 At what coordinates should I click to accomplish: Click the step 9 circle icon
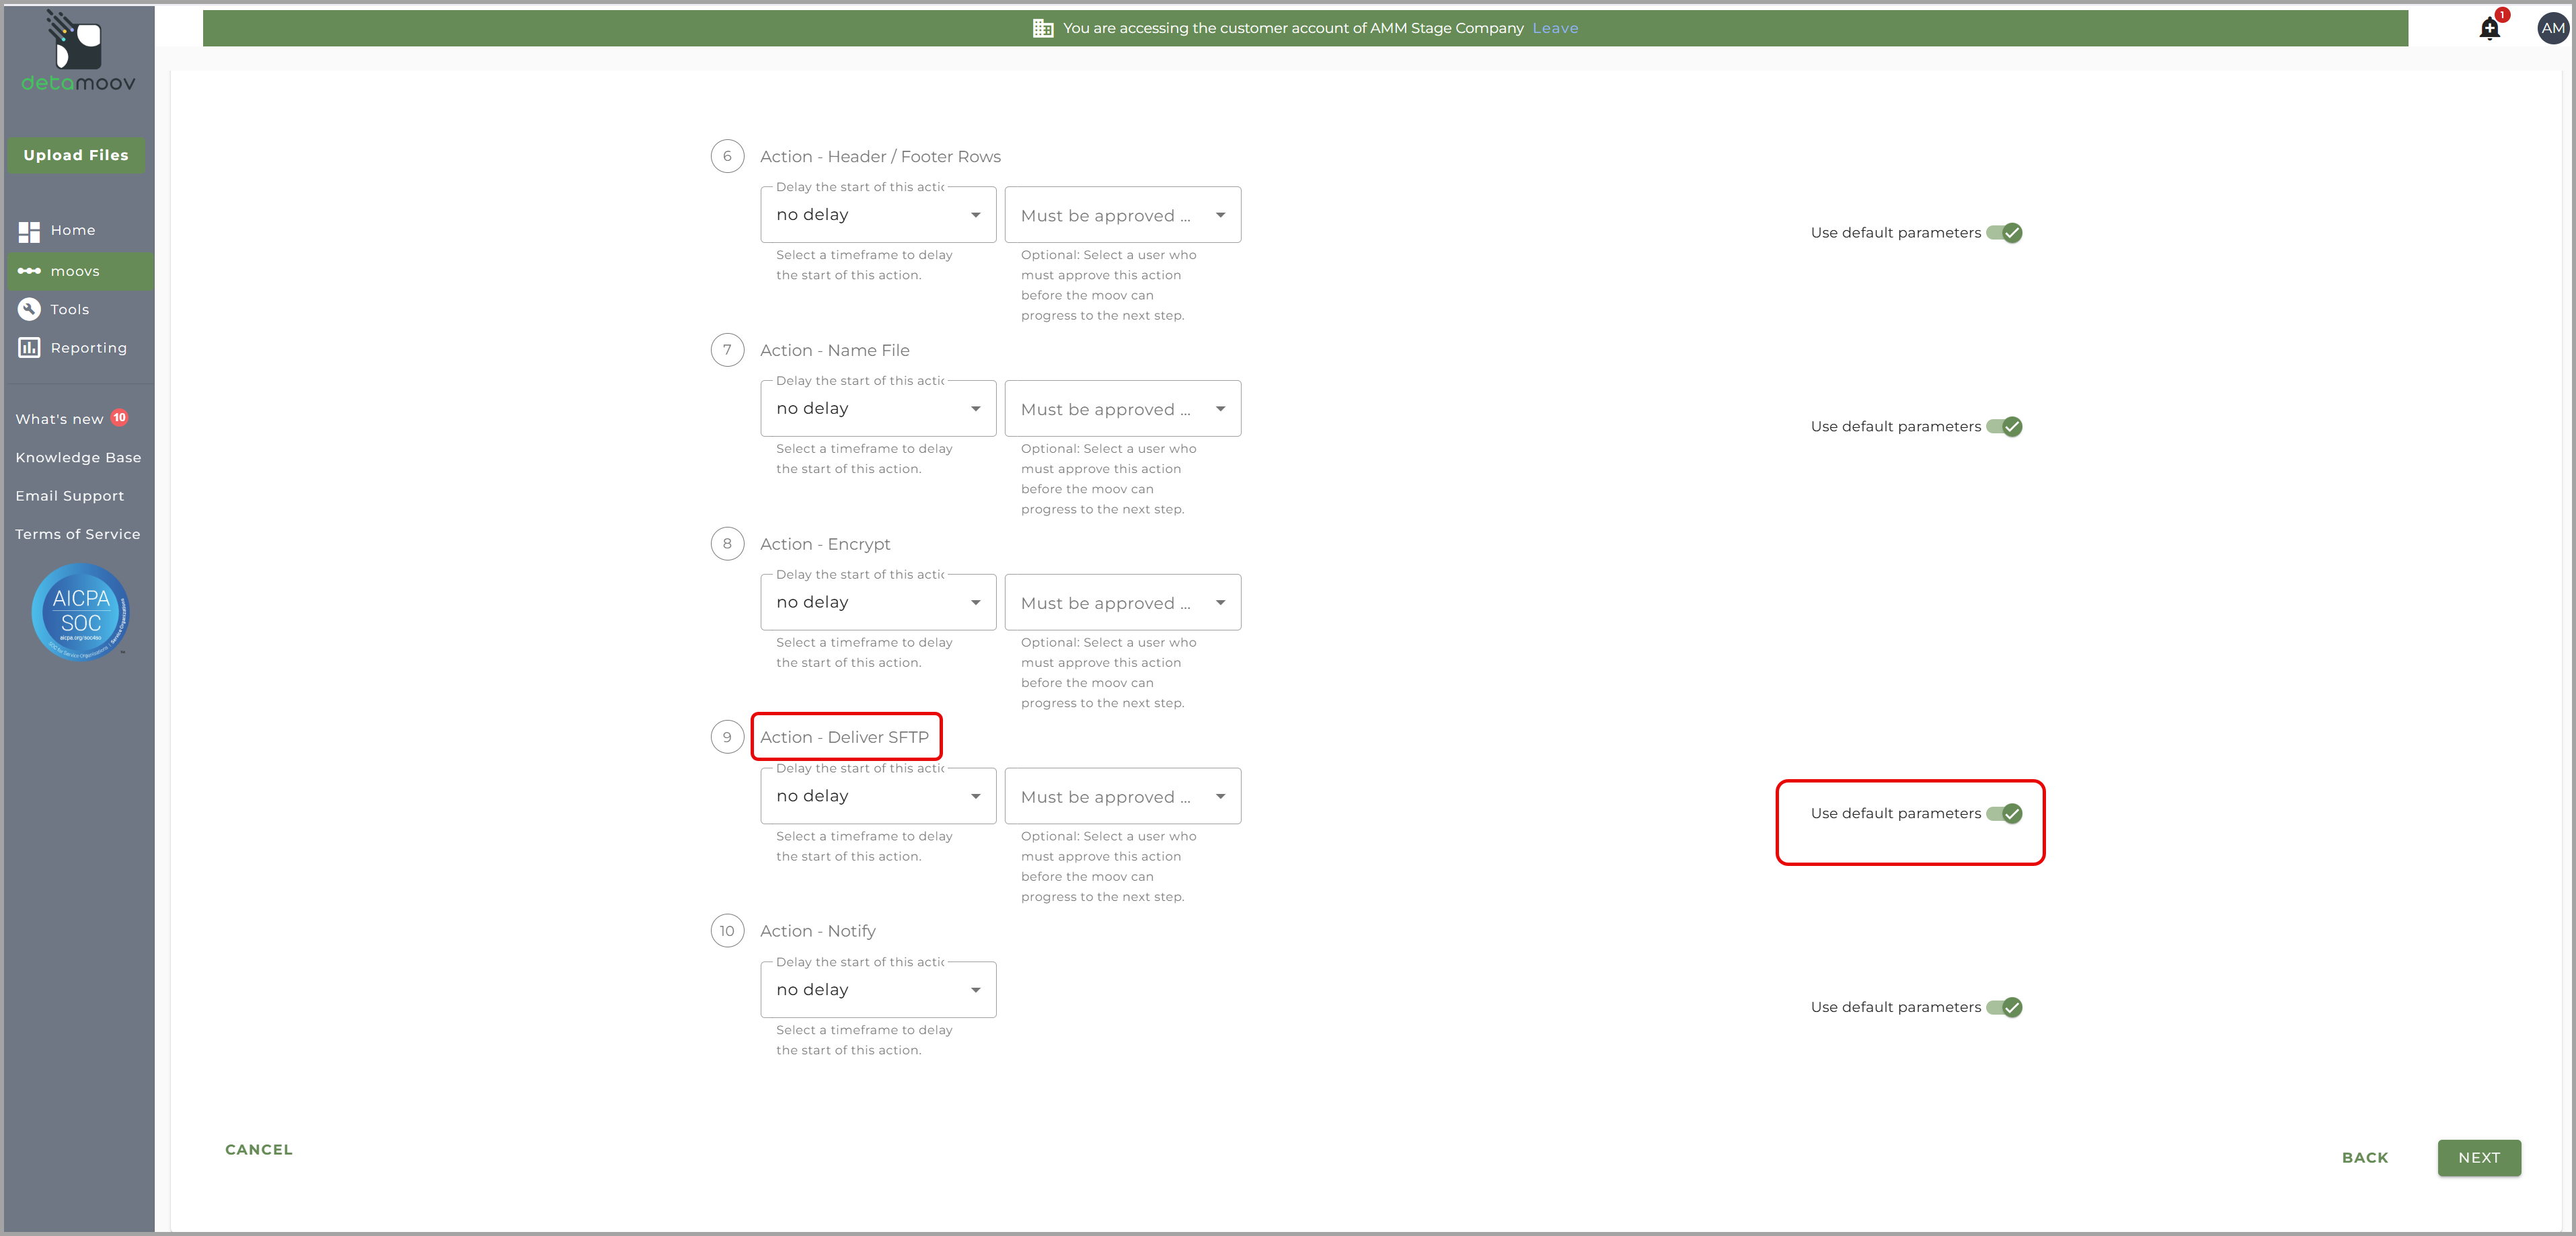[x=727, y=737]
